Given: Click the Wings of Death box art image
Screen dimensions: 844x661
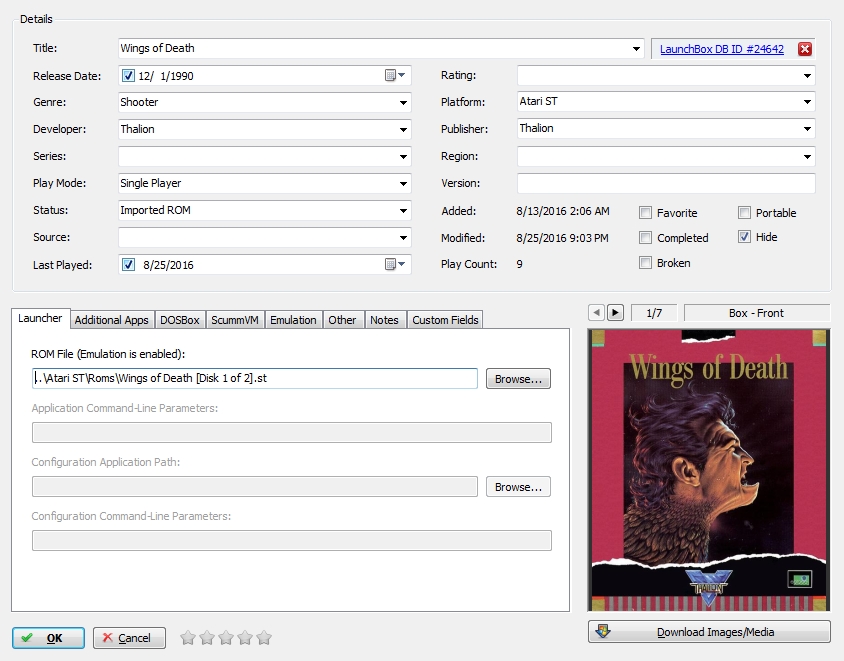Looking at the screenshot, I should 709,470.
